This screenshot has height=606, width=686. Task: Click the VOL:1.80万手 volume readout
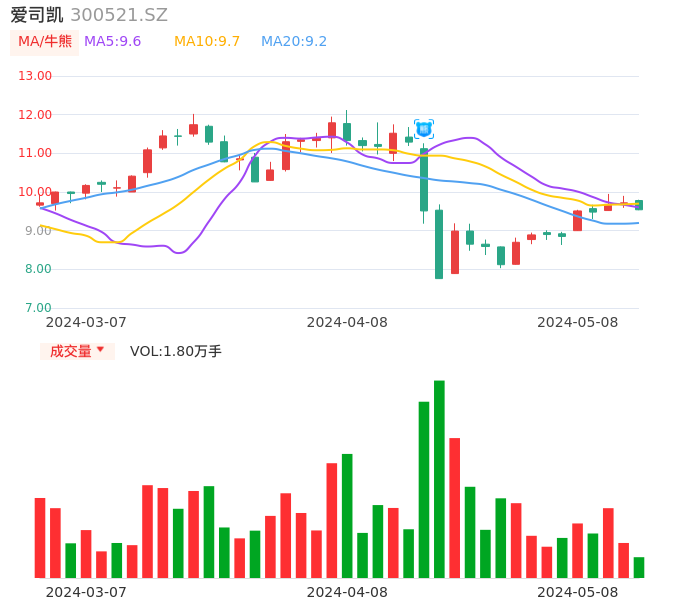[176, 351]
